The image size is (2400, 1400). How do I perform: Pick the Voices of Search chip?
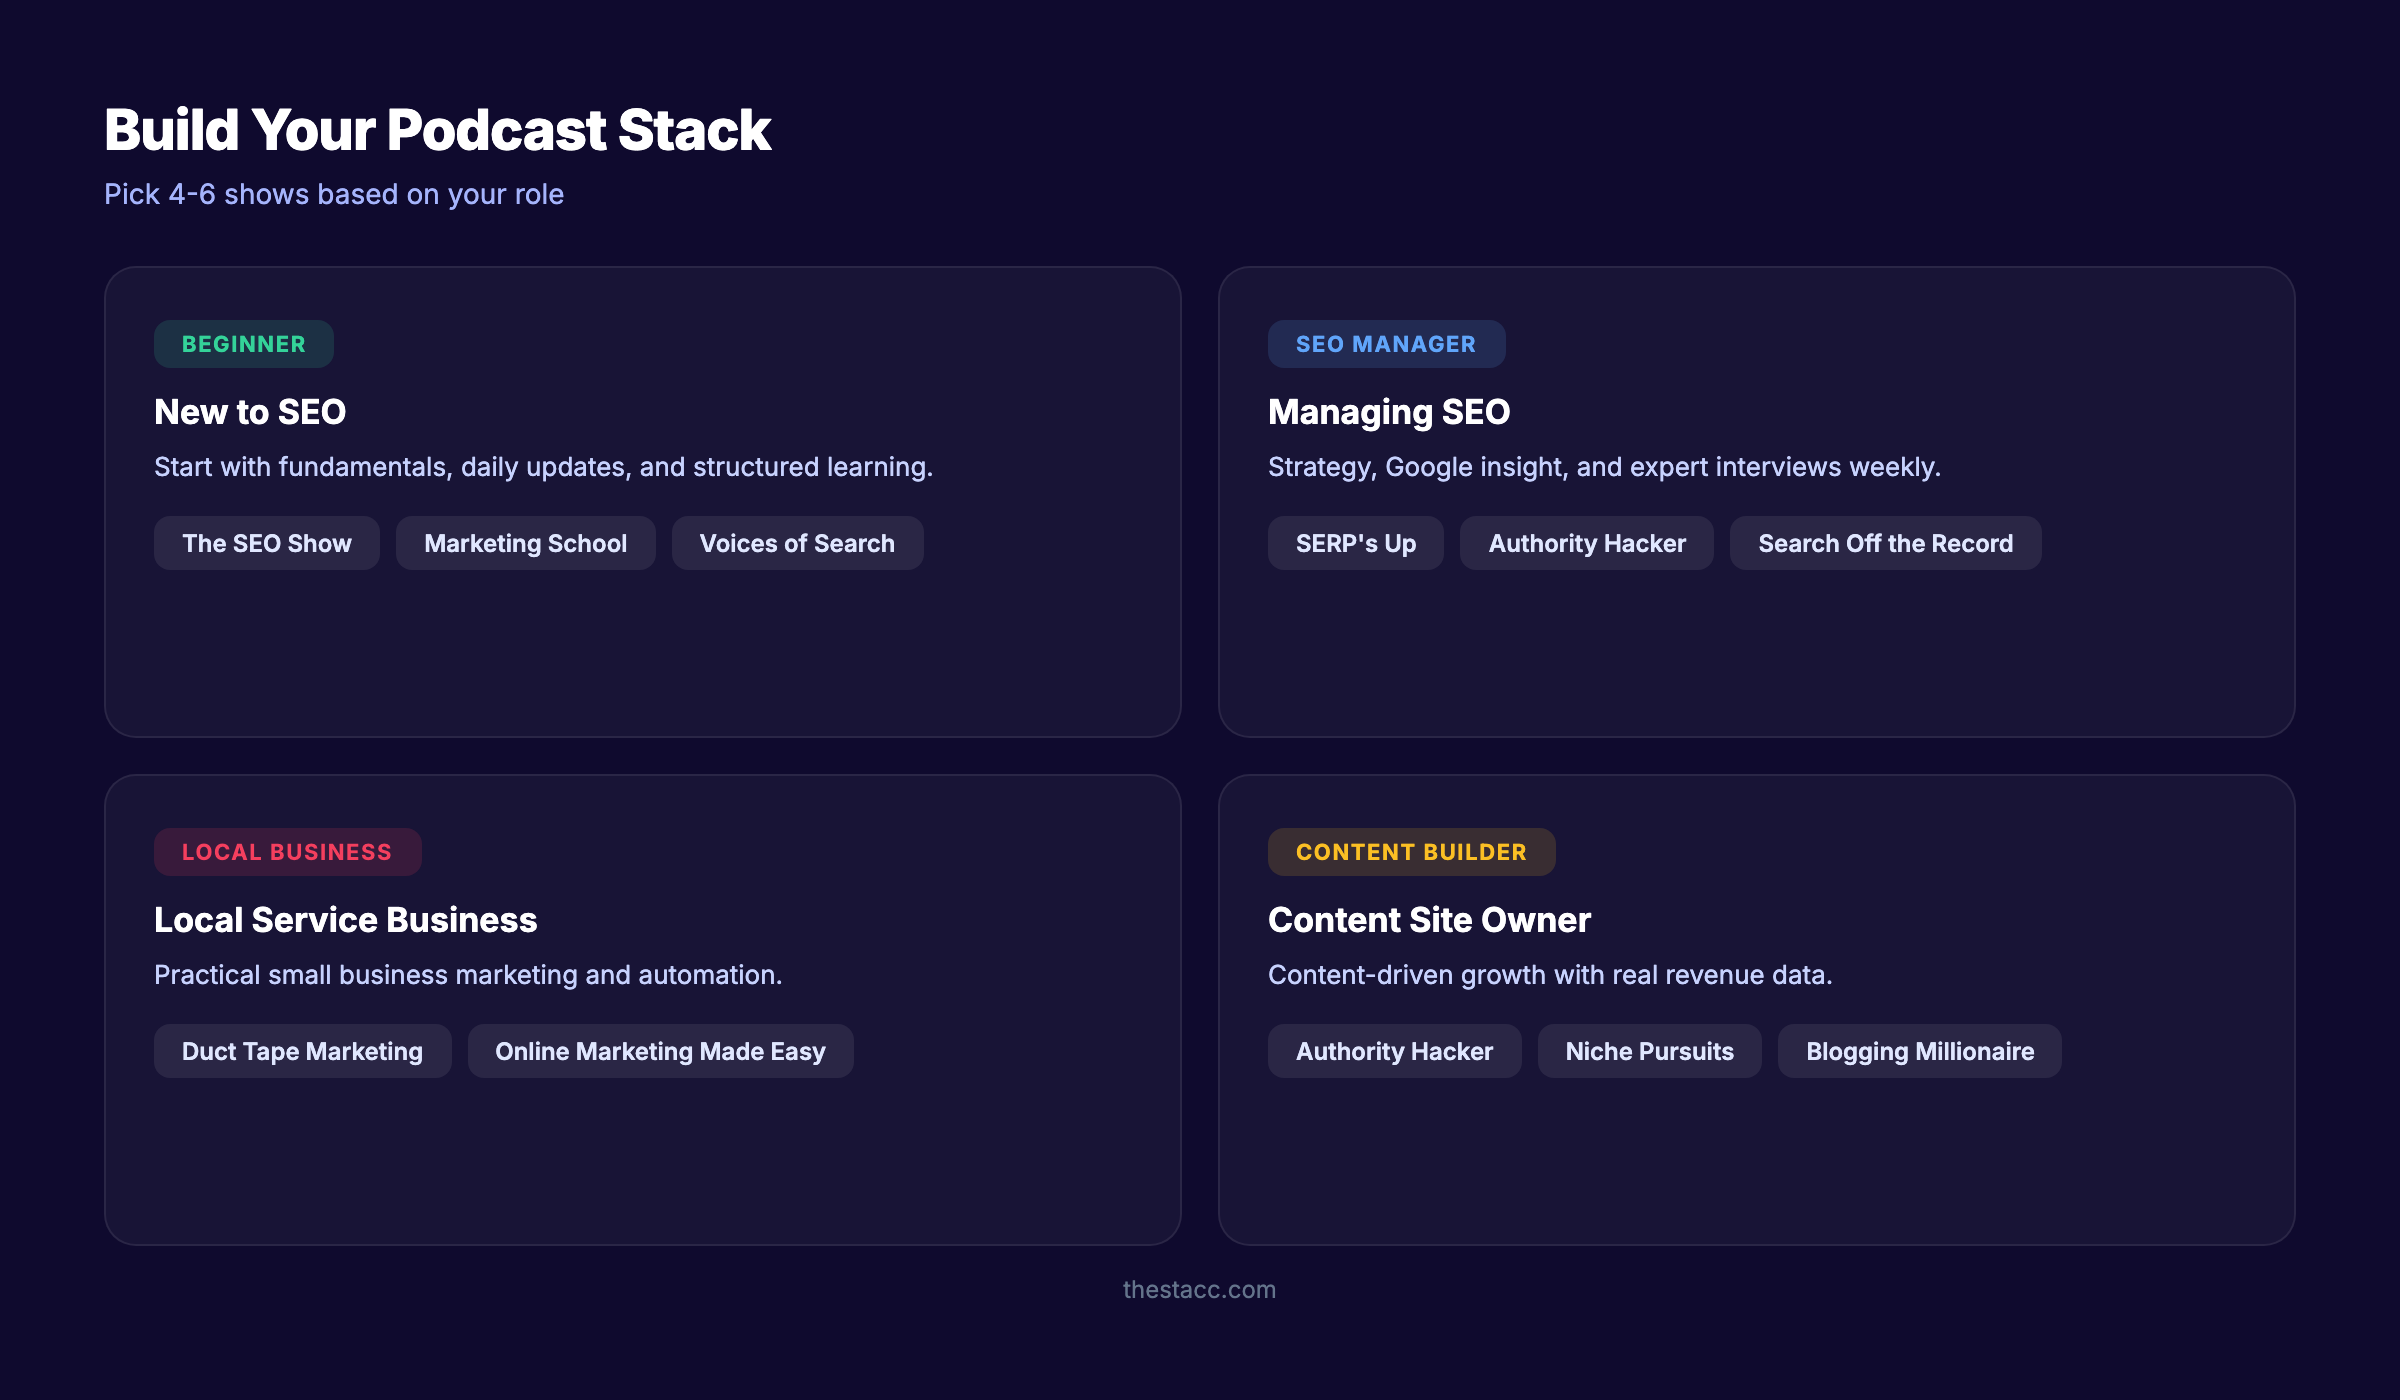coord(797,543)
